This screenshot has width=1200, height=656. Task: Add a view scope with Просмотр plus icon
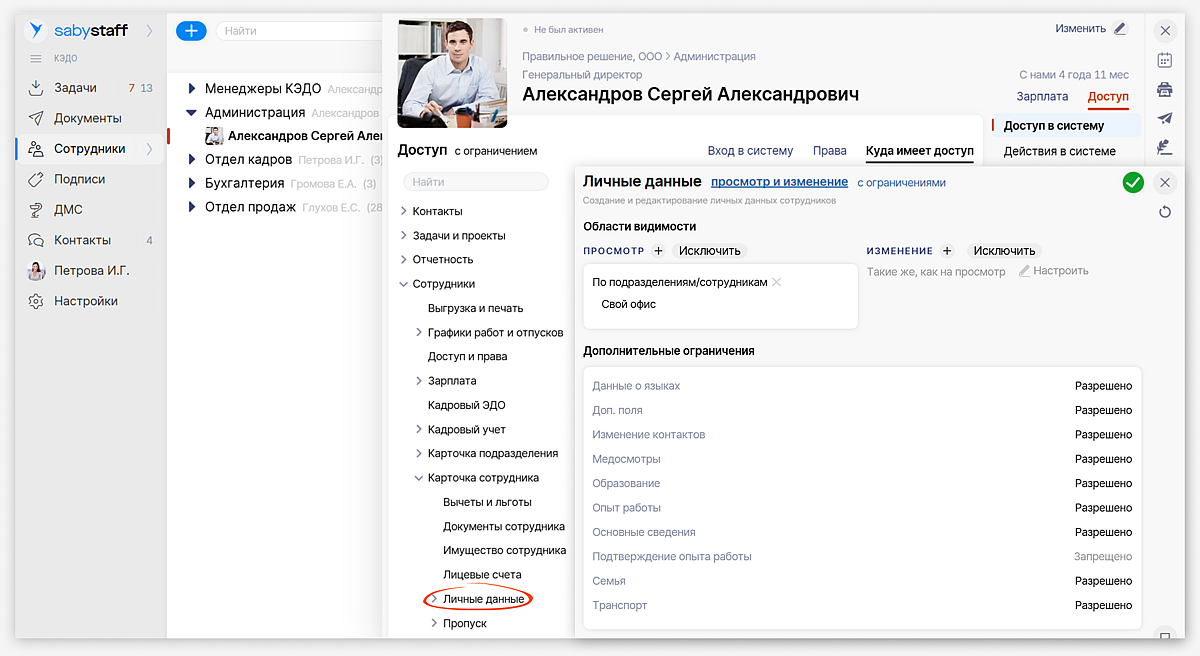coord(658,251)
